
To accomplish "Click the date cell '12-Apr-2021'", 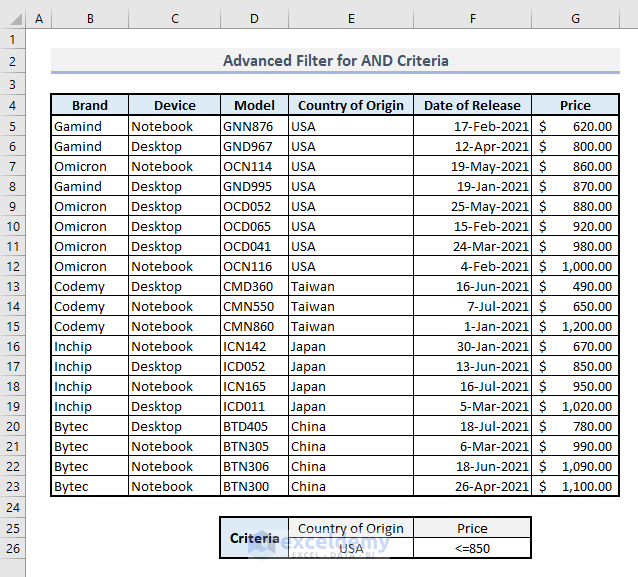I will point(472,146).
